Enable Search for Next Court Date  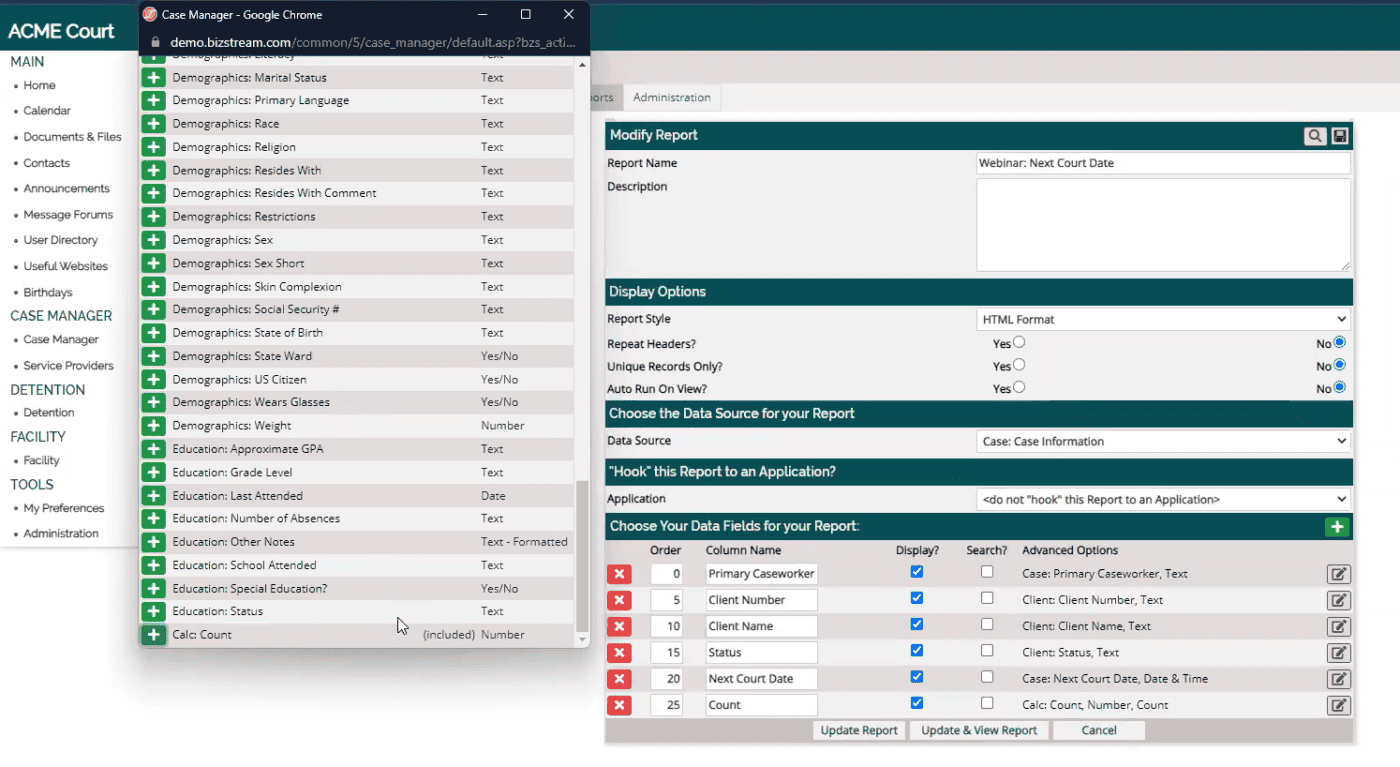[987, 676]
